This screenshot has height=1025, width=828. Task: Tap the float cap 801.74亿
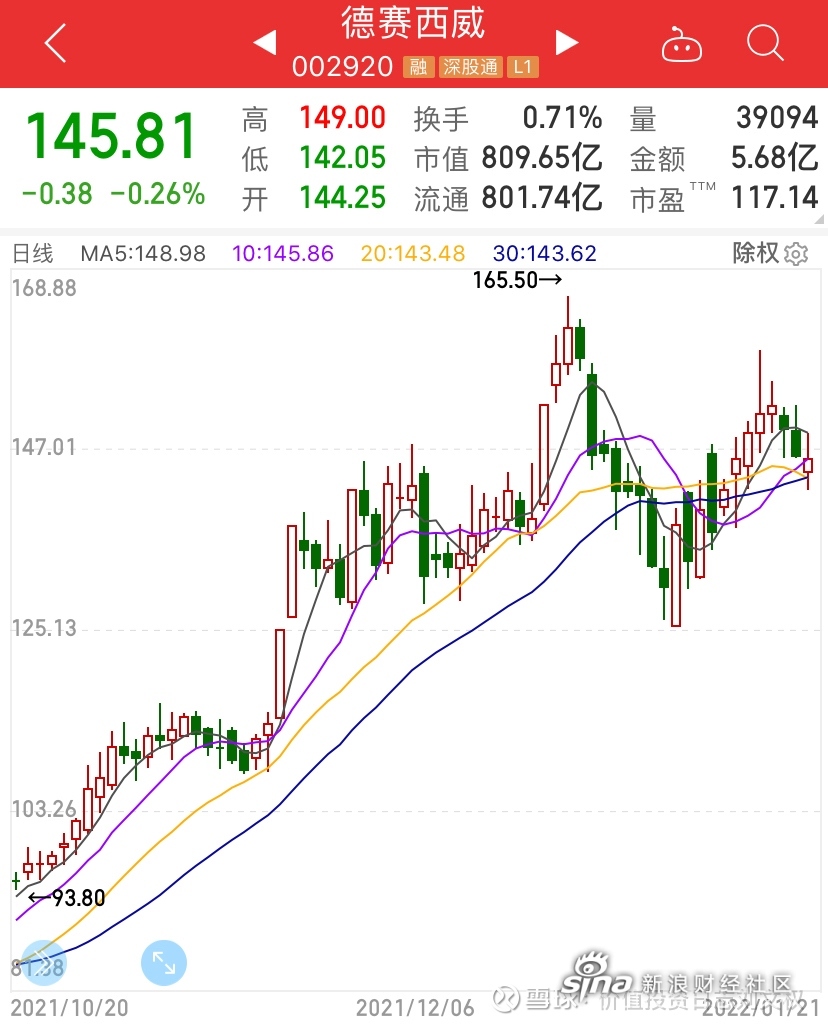tap(542, 197)
